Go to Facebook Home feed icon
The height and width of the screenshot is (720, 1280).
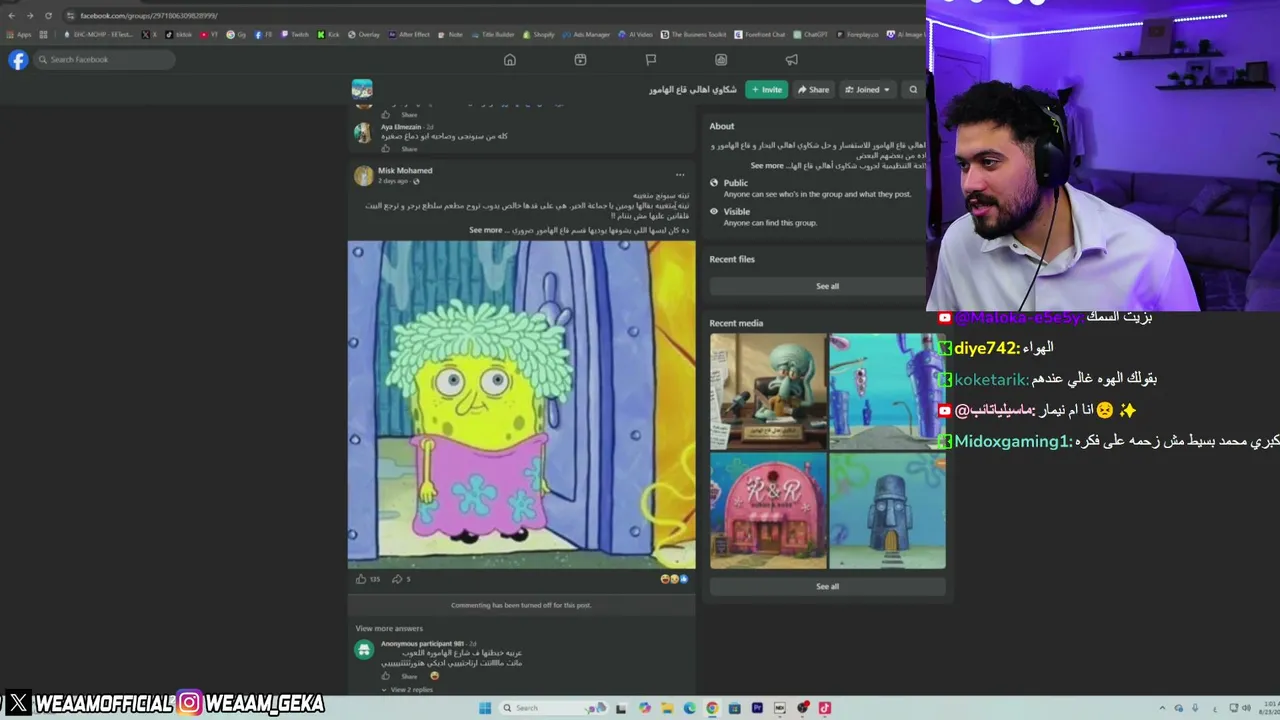[x=510, y=60]
